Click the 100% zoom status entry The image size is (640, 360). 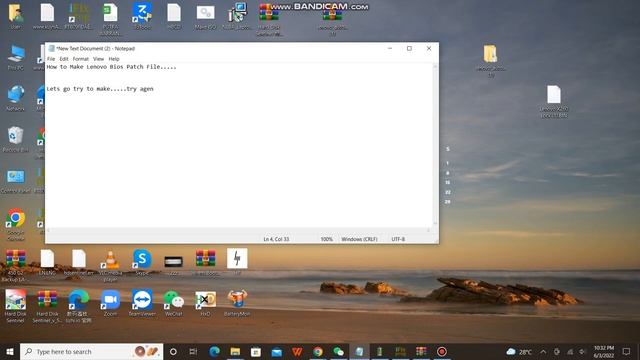click(327, 239)
